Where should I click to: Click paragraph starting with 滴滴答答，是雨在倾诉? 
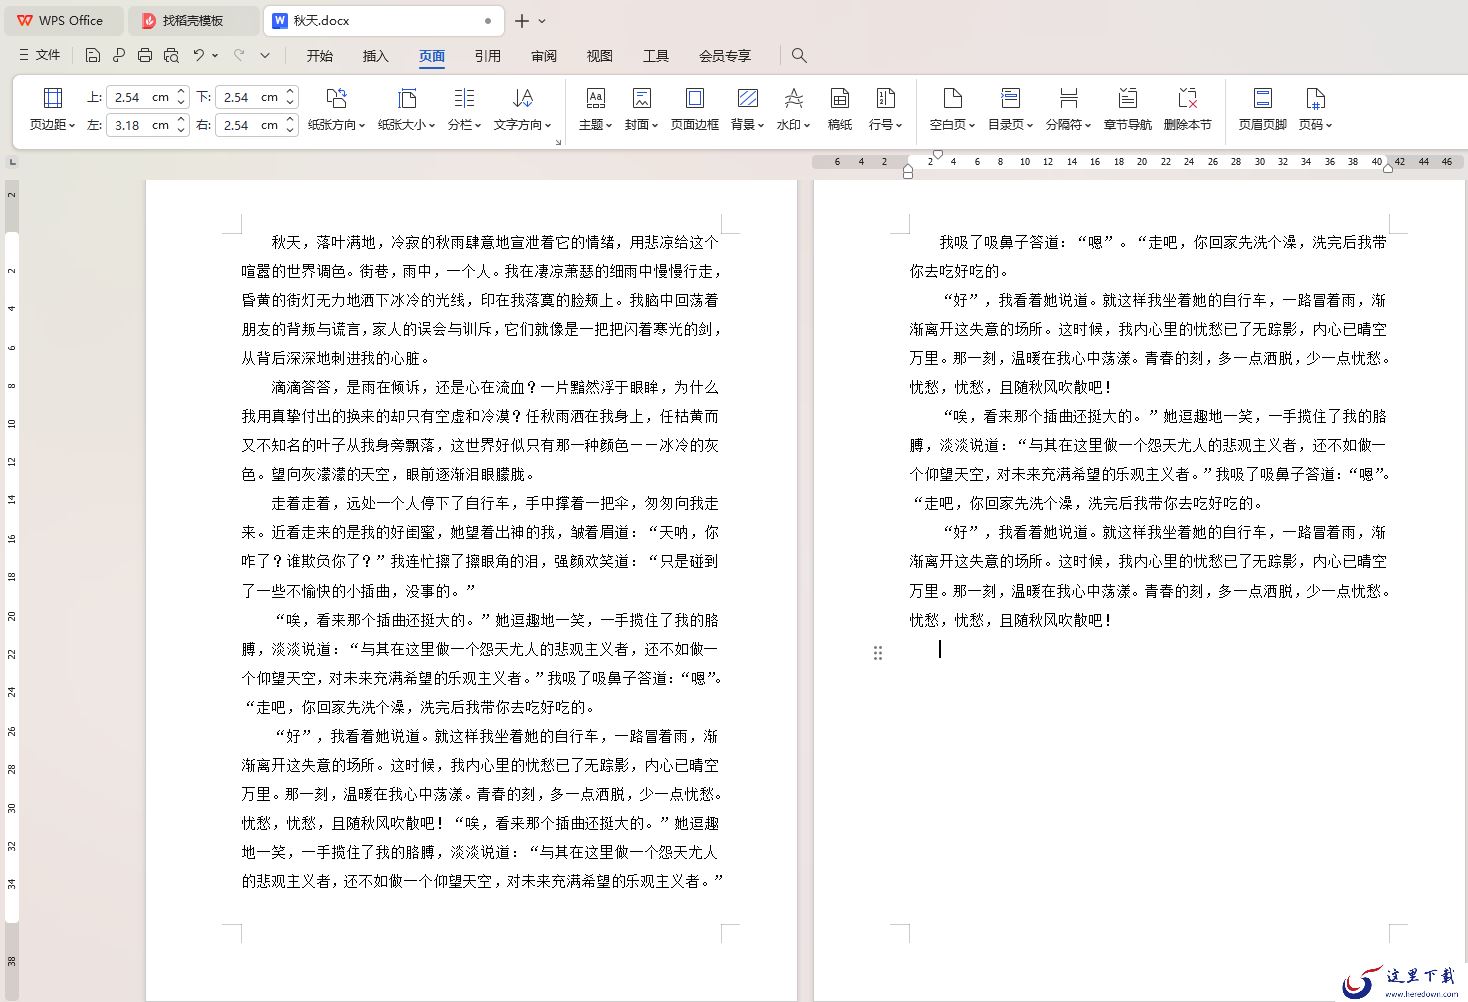tap(480, 430)
